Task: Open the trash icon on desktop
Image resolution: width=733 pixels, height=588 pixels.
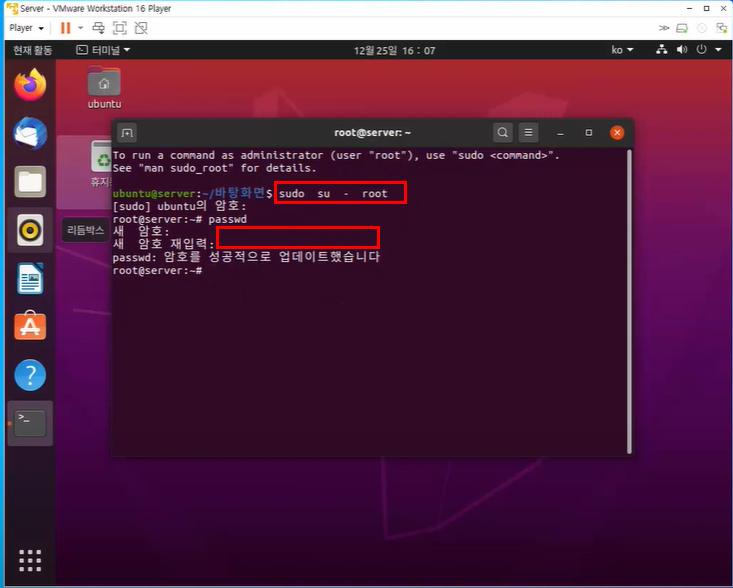Action: 101,164
